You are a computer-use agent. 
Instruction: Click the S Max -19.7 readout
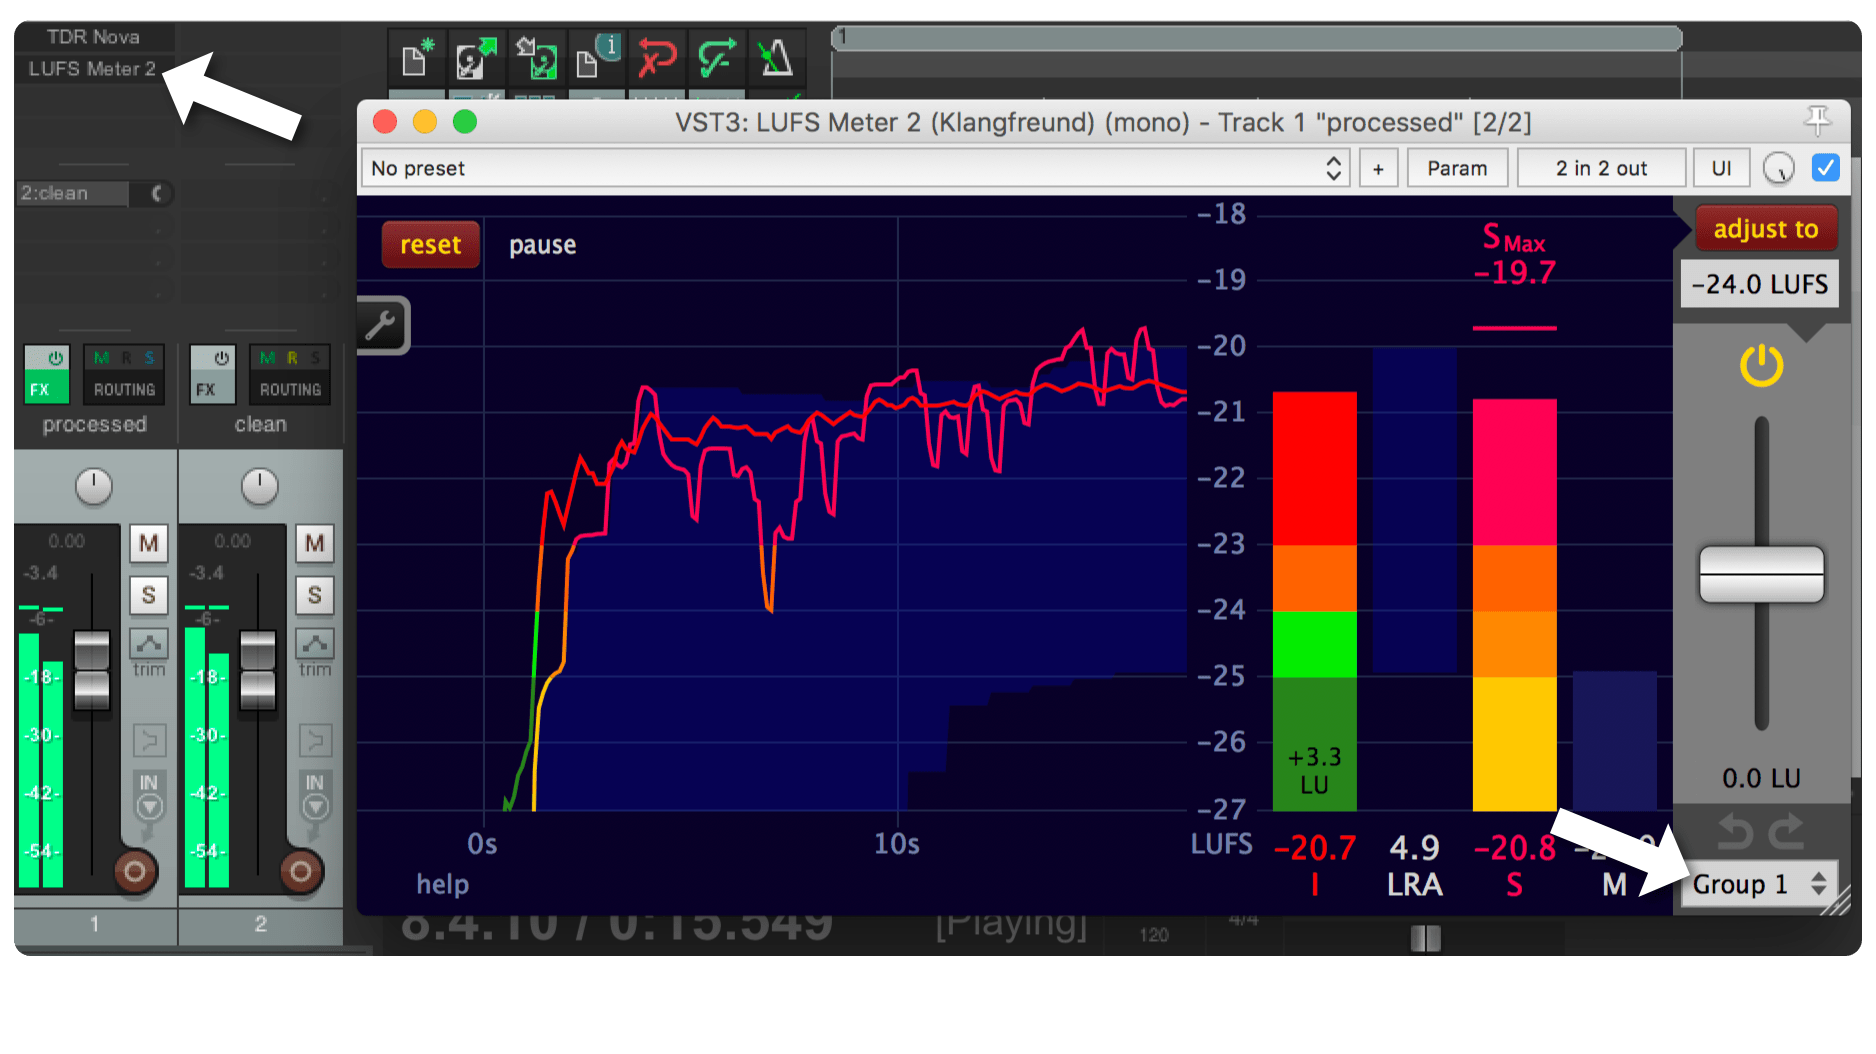[x=1514, y=255]
